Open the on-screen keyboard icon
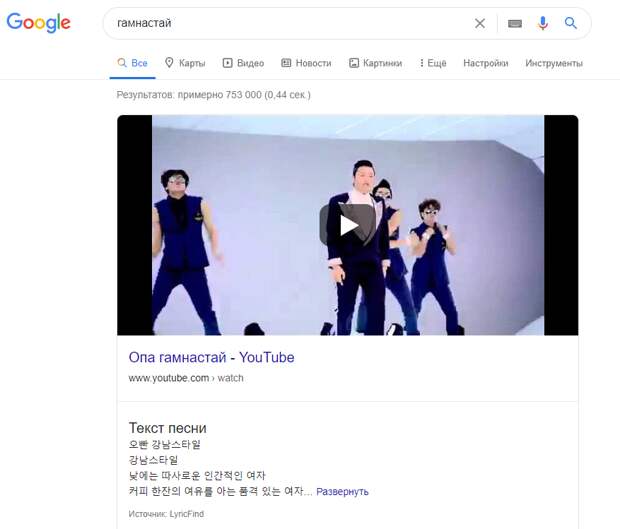The image size is (620, 529). coord(515,23)
